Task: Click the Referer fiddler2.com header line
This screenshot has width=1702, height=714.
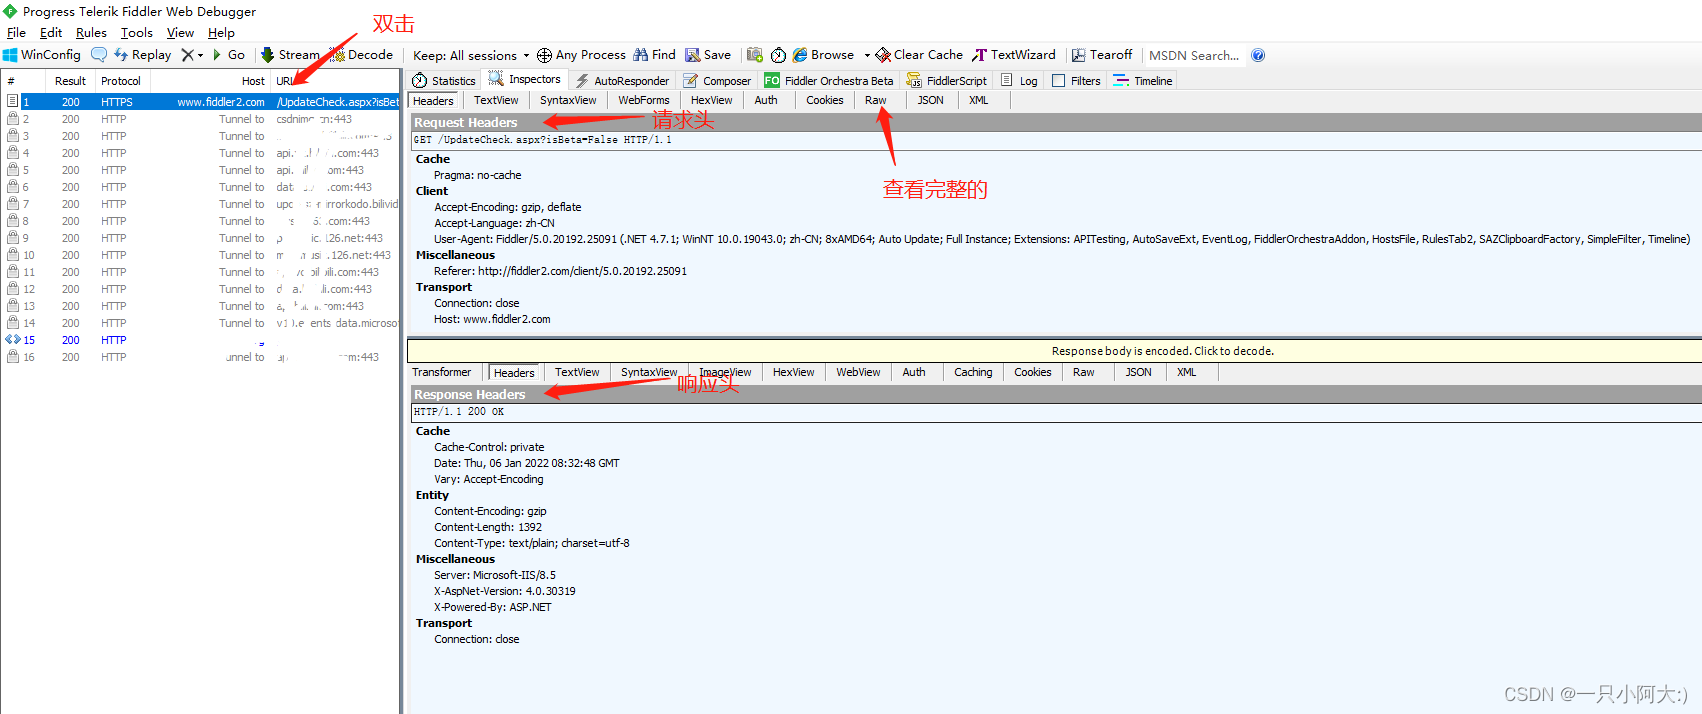Action: point(560,271)
